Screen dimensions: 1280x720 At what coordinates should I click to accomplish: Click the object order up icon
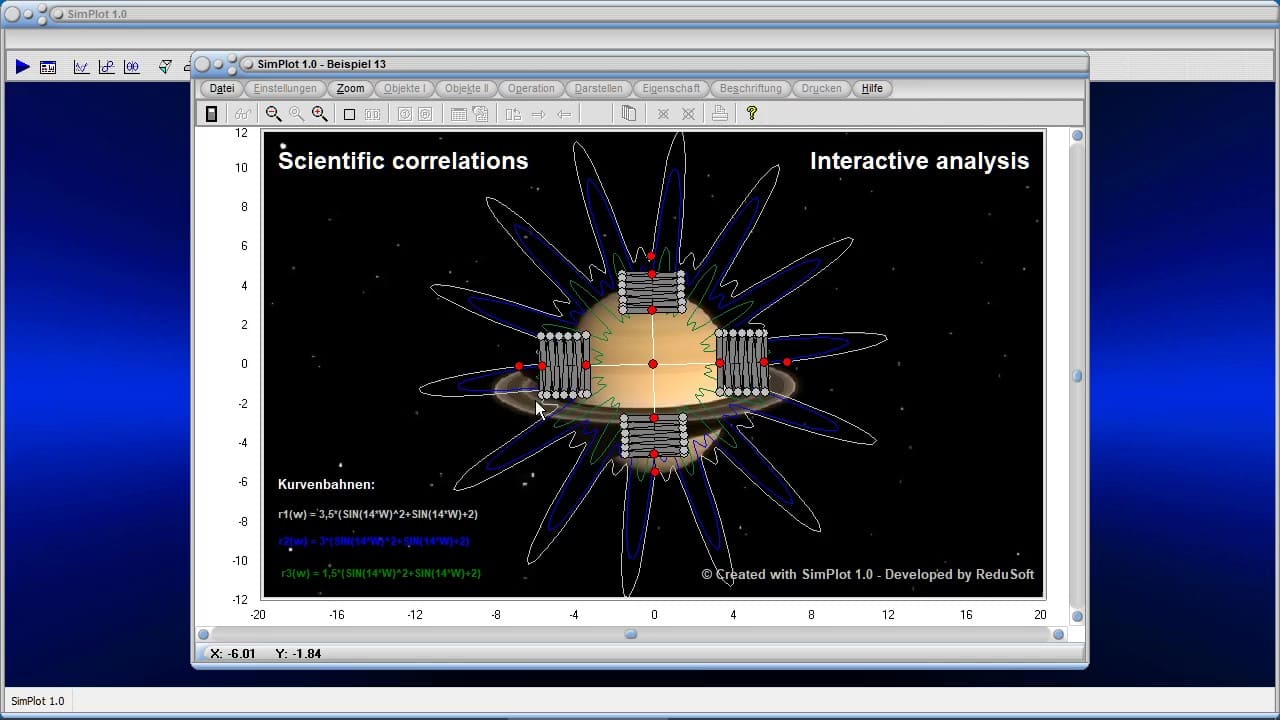513,114
